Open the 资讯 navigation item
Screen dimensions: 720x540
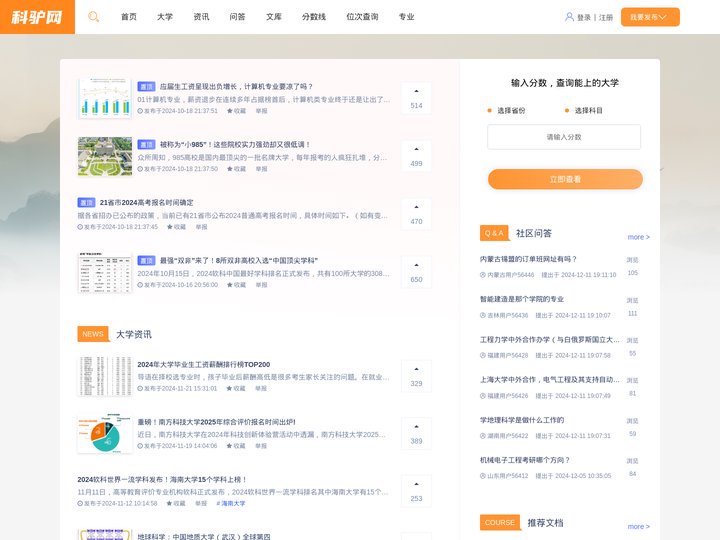pos(201,17)
